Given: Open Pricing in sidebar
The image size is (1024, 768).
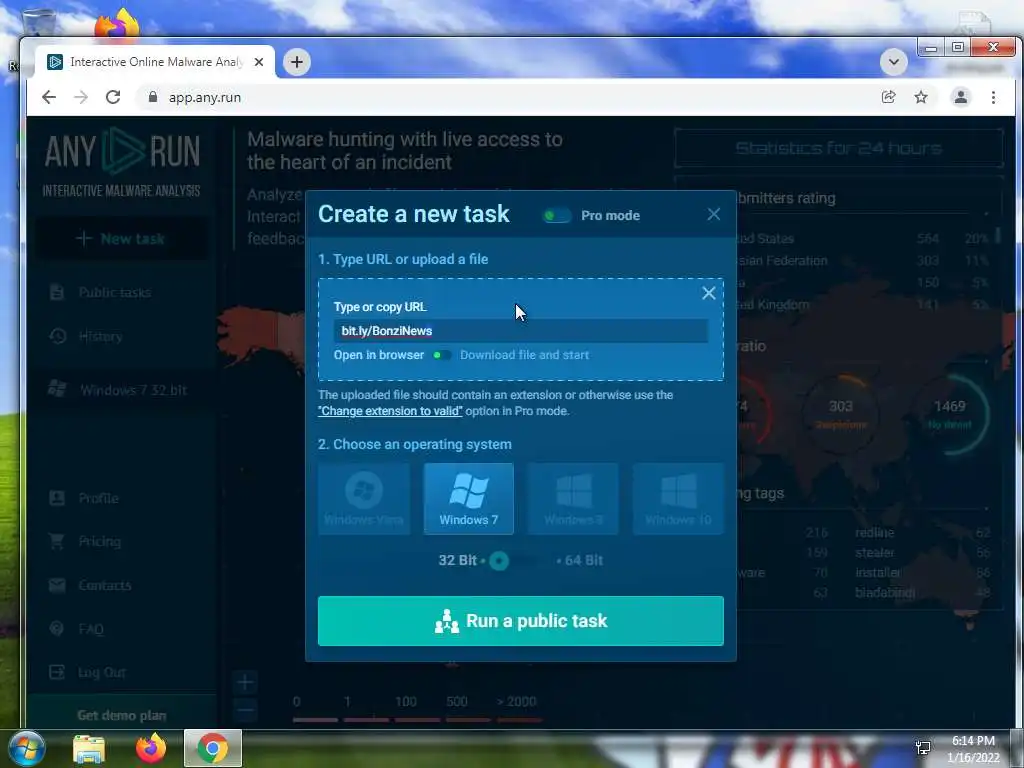Looking at the screenshot, I should point(99,541).
